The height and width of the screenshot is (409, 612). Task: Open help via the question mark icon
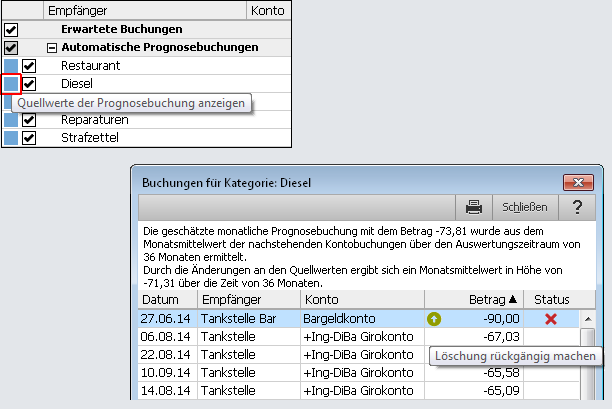click(x=577, y=207)
